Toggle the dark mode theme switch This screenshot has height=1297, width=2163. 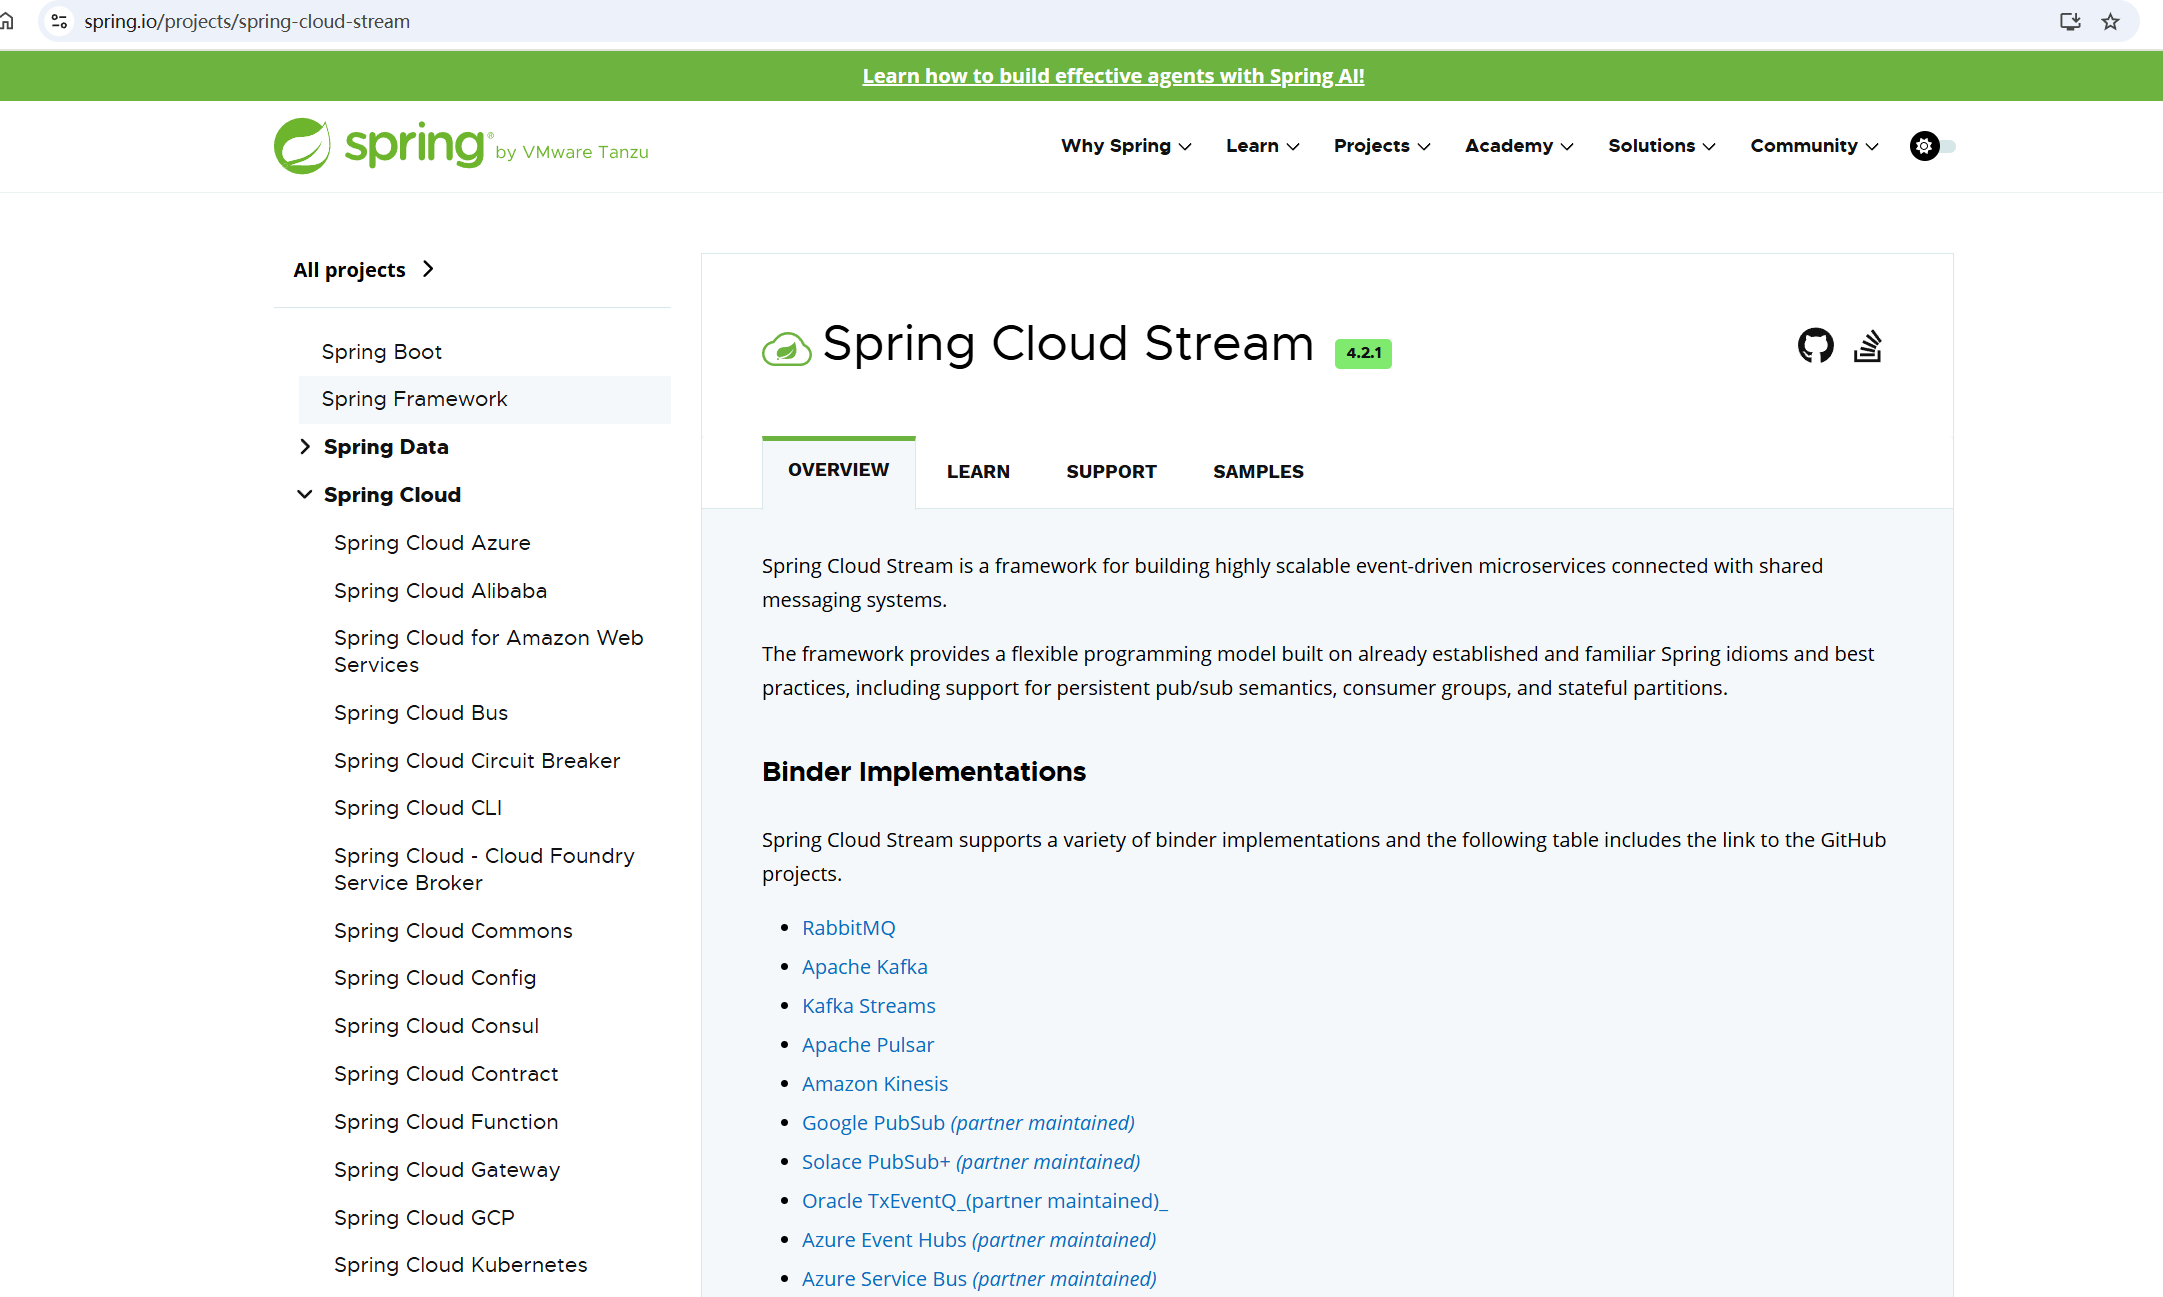1933,146
